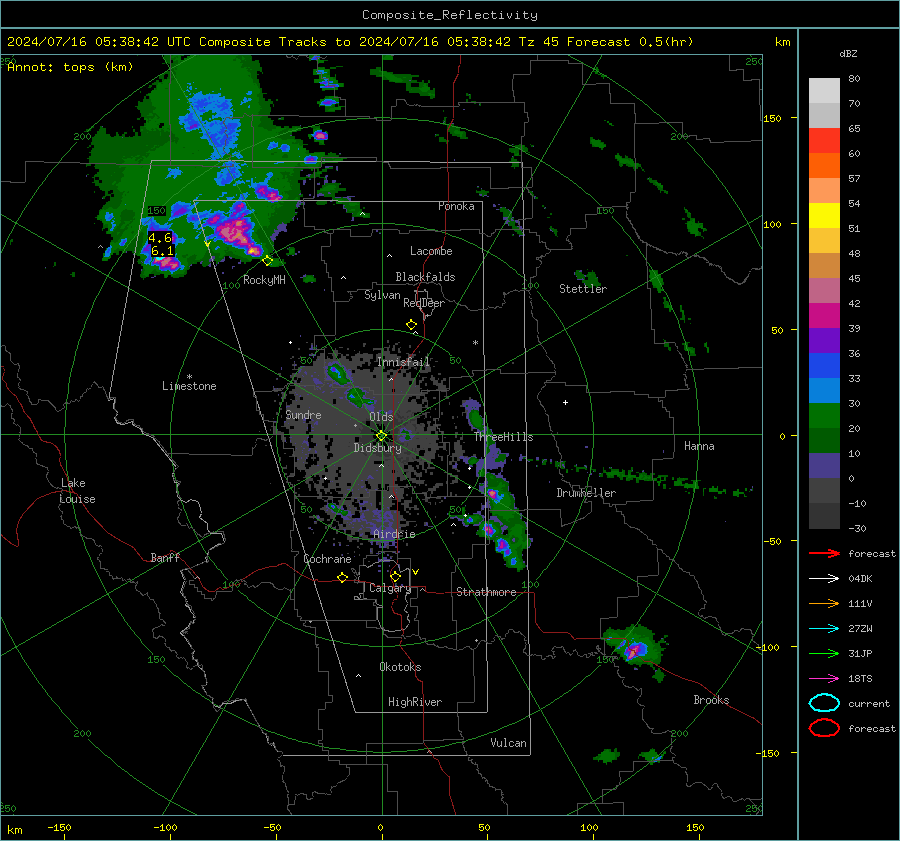Click the Olds label
Viewport: 900px width, 841px height.
point(381,417)
